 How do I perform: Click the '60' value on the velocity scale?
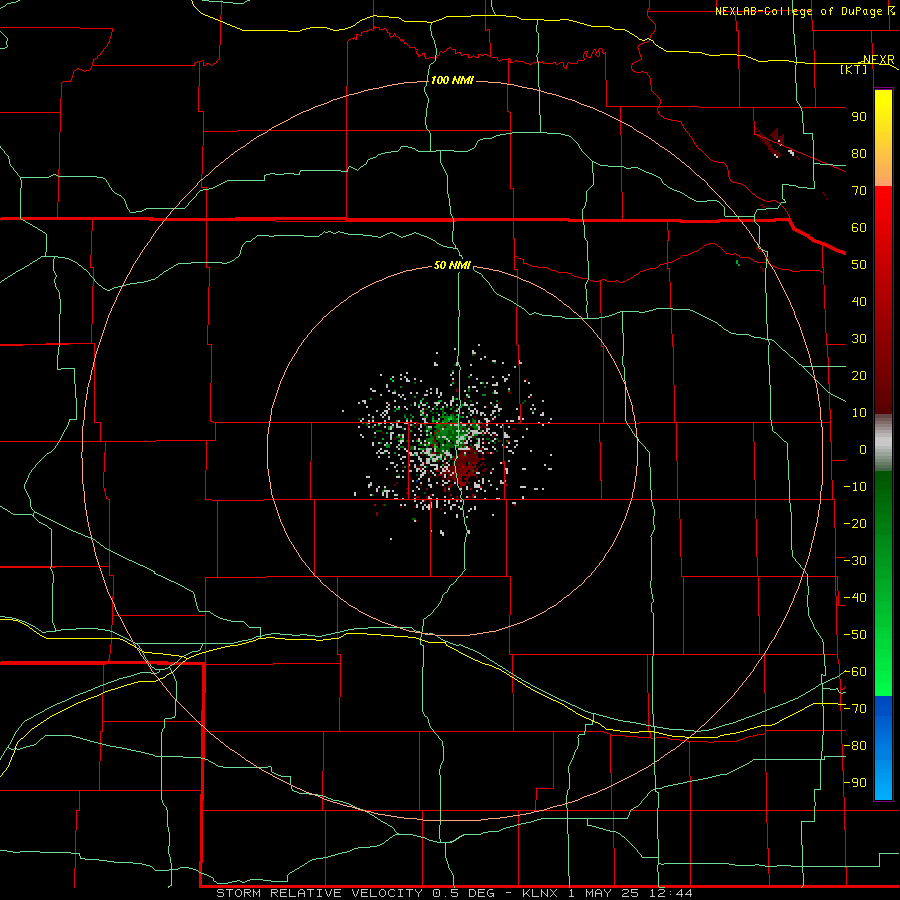859,228
